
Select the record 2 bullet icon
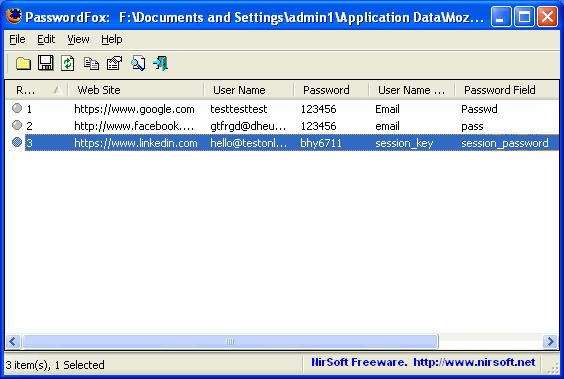[x=17, y=125]
